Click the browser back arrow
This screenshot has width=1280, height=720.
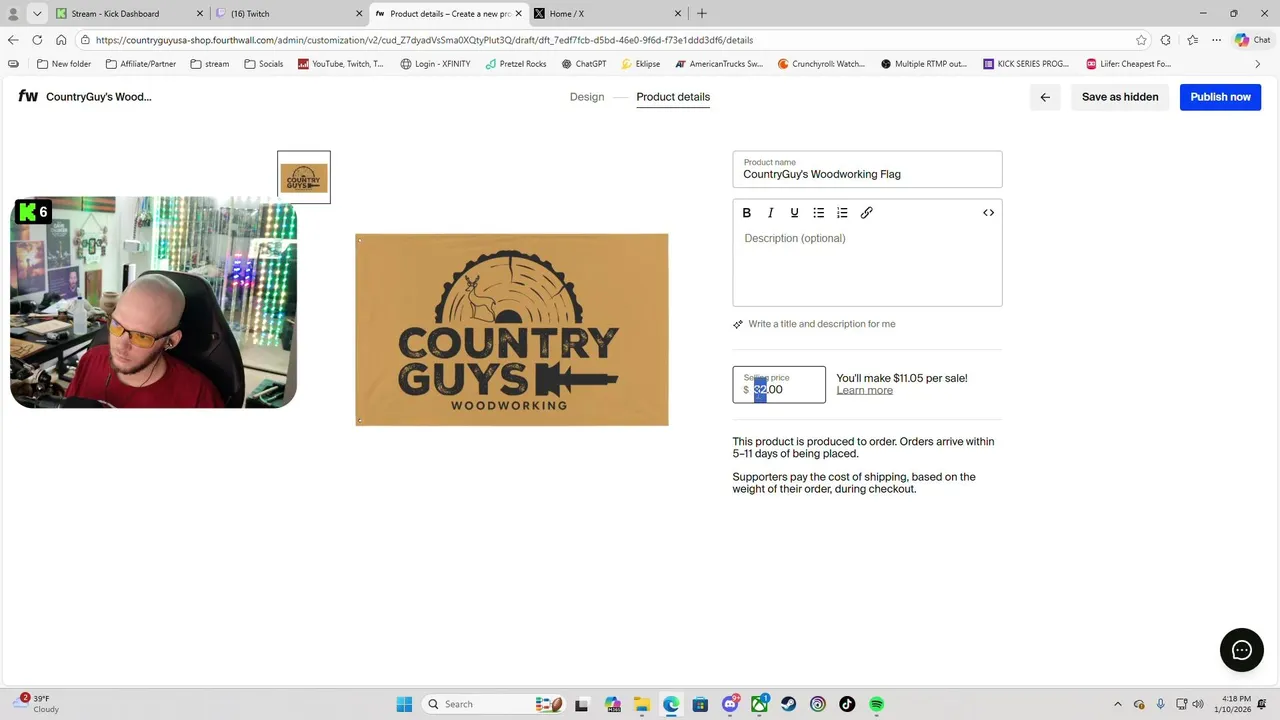pyautogui.click(x=13, y=40)
